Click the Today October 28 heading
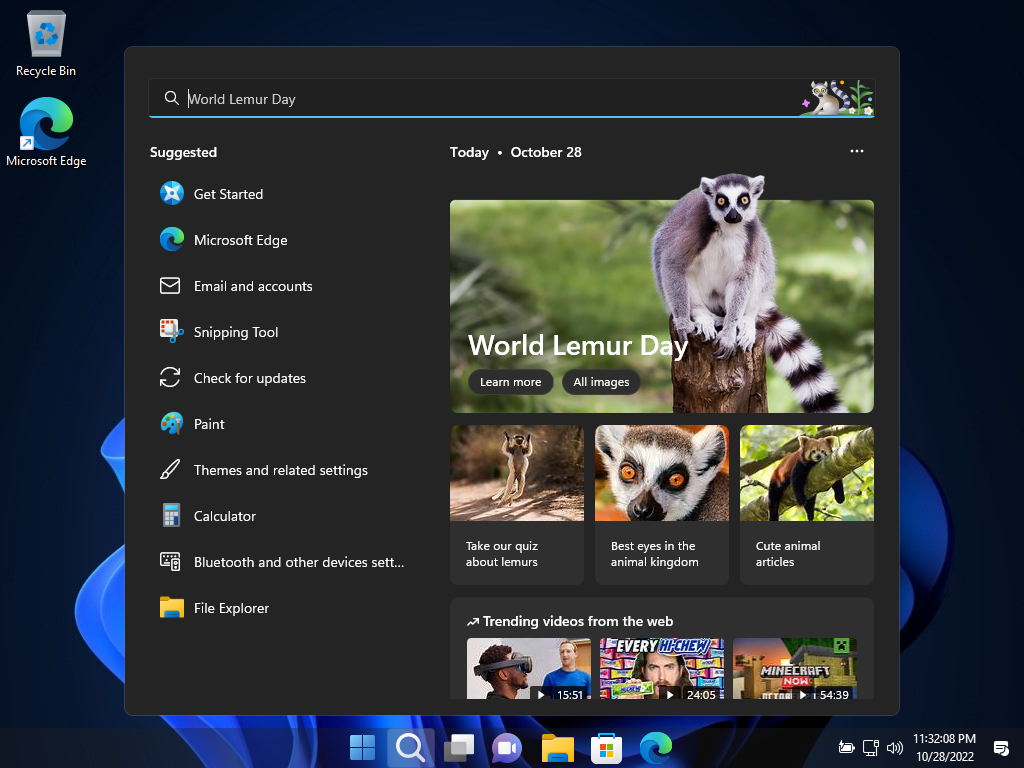The height and width of the screenshot is (768, 1024). (x=515, y=152)
